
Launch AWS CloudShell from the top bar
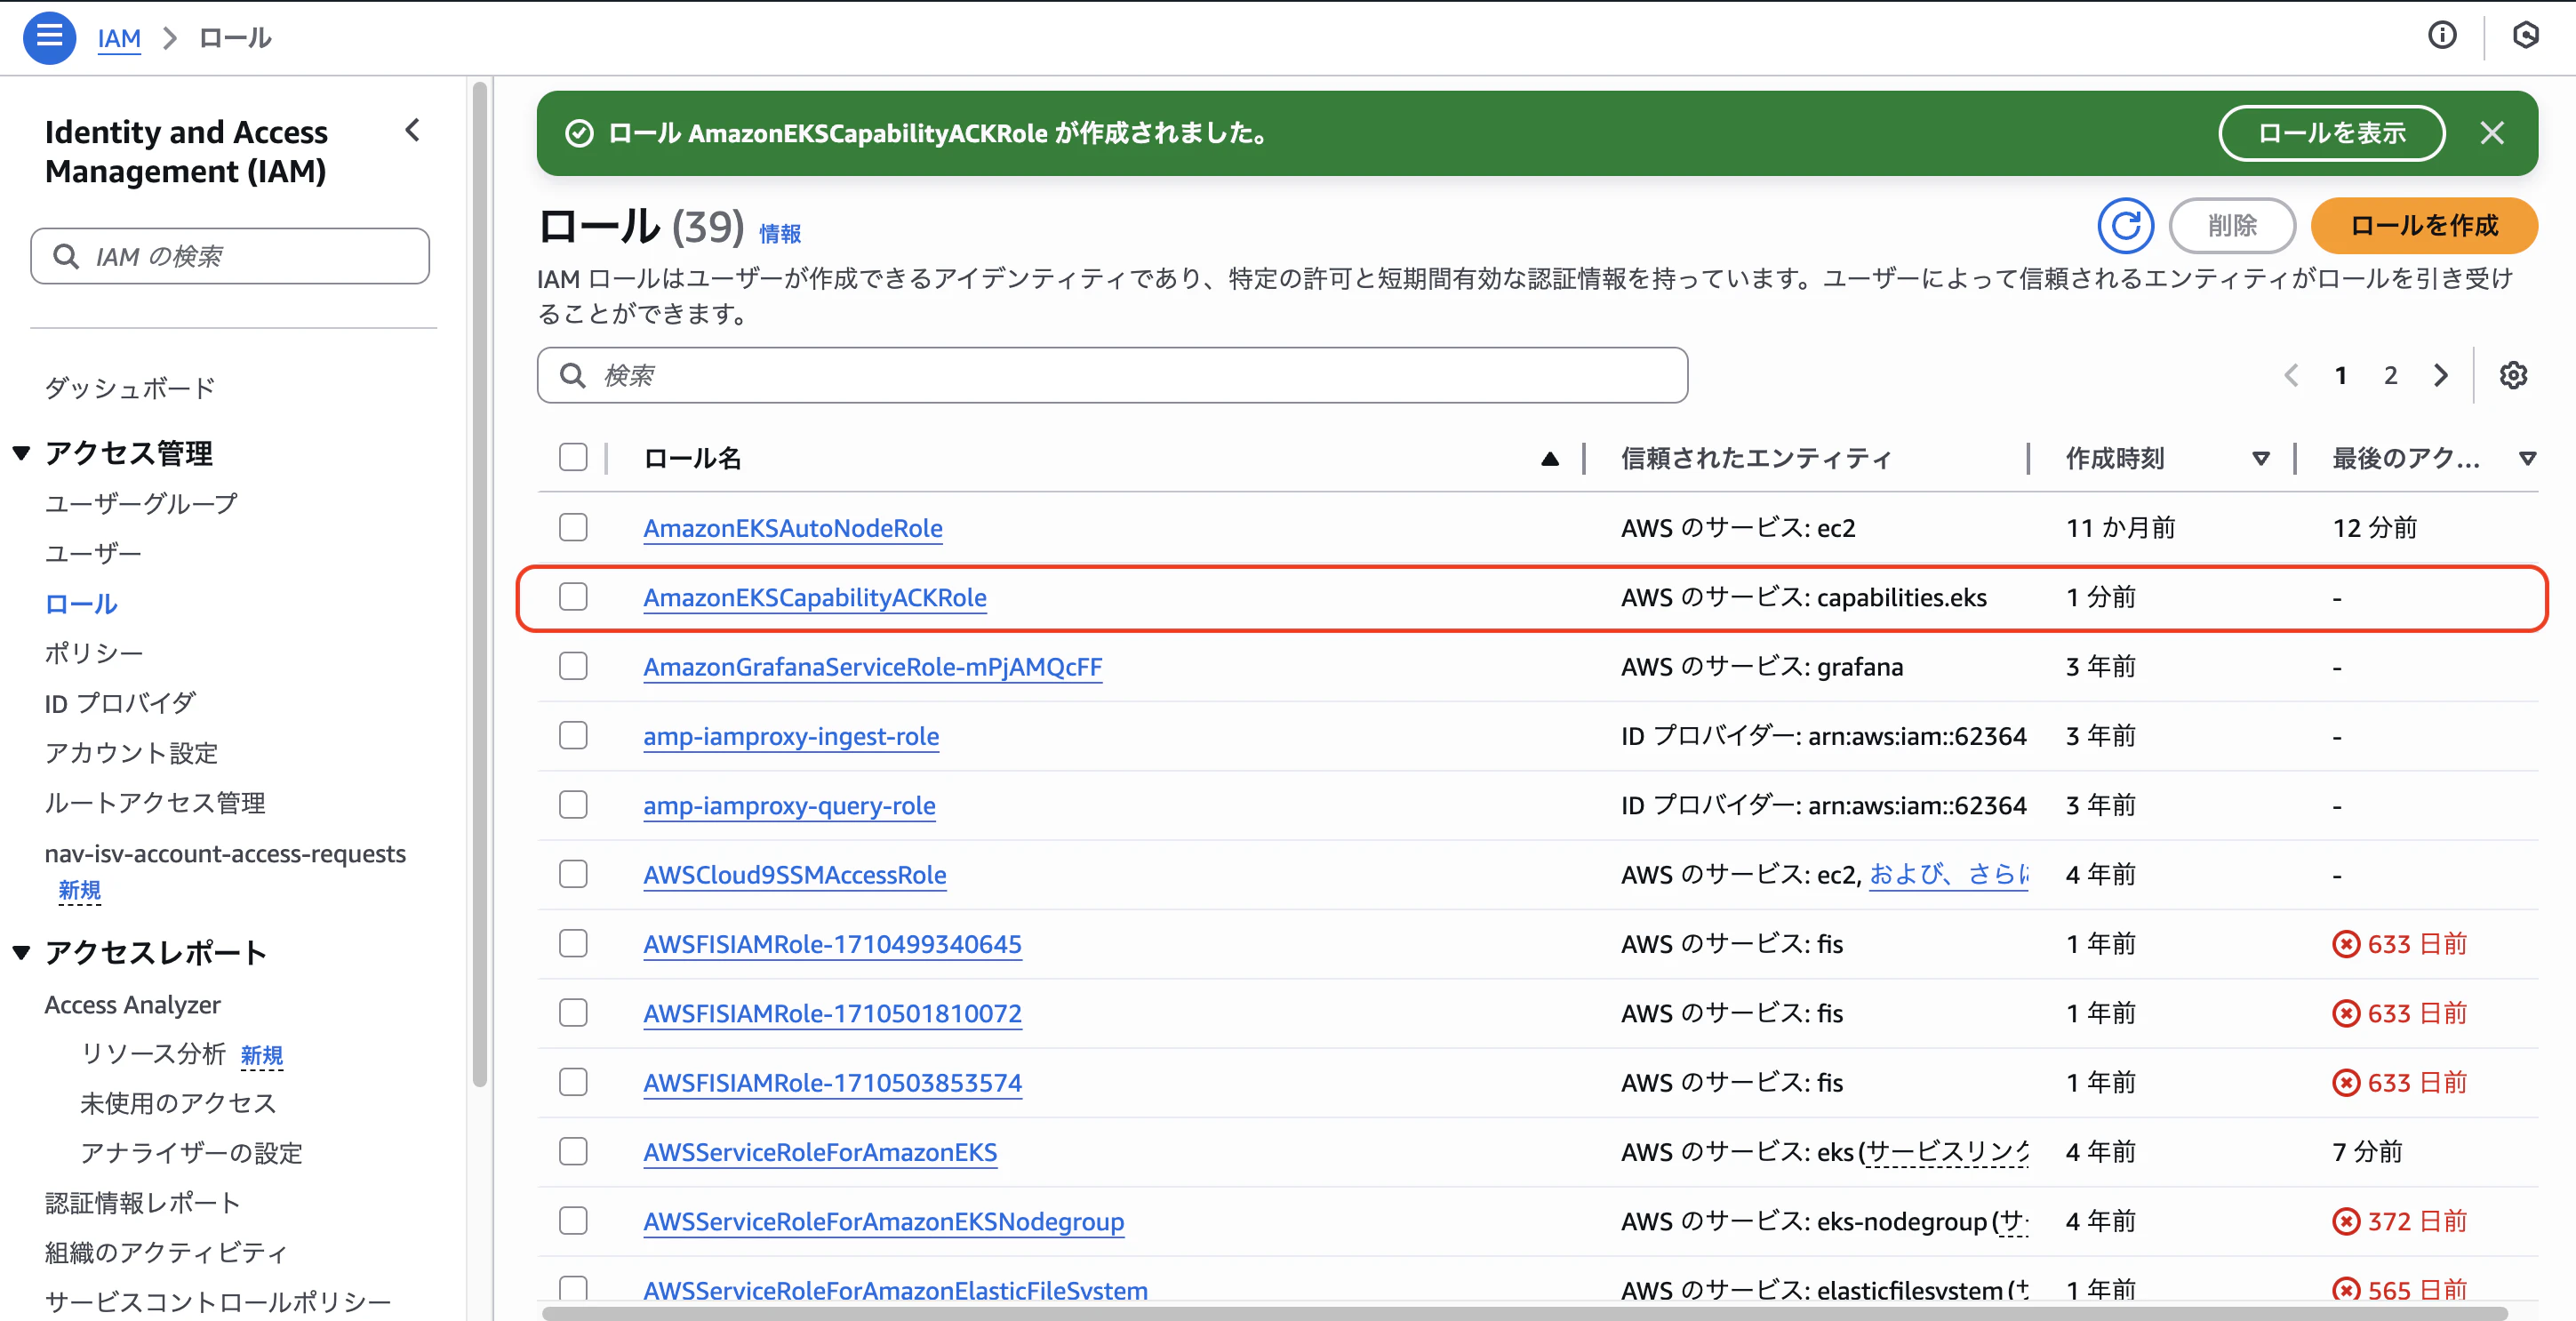[x=2527, y=36]
